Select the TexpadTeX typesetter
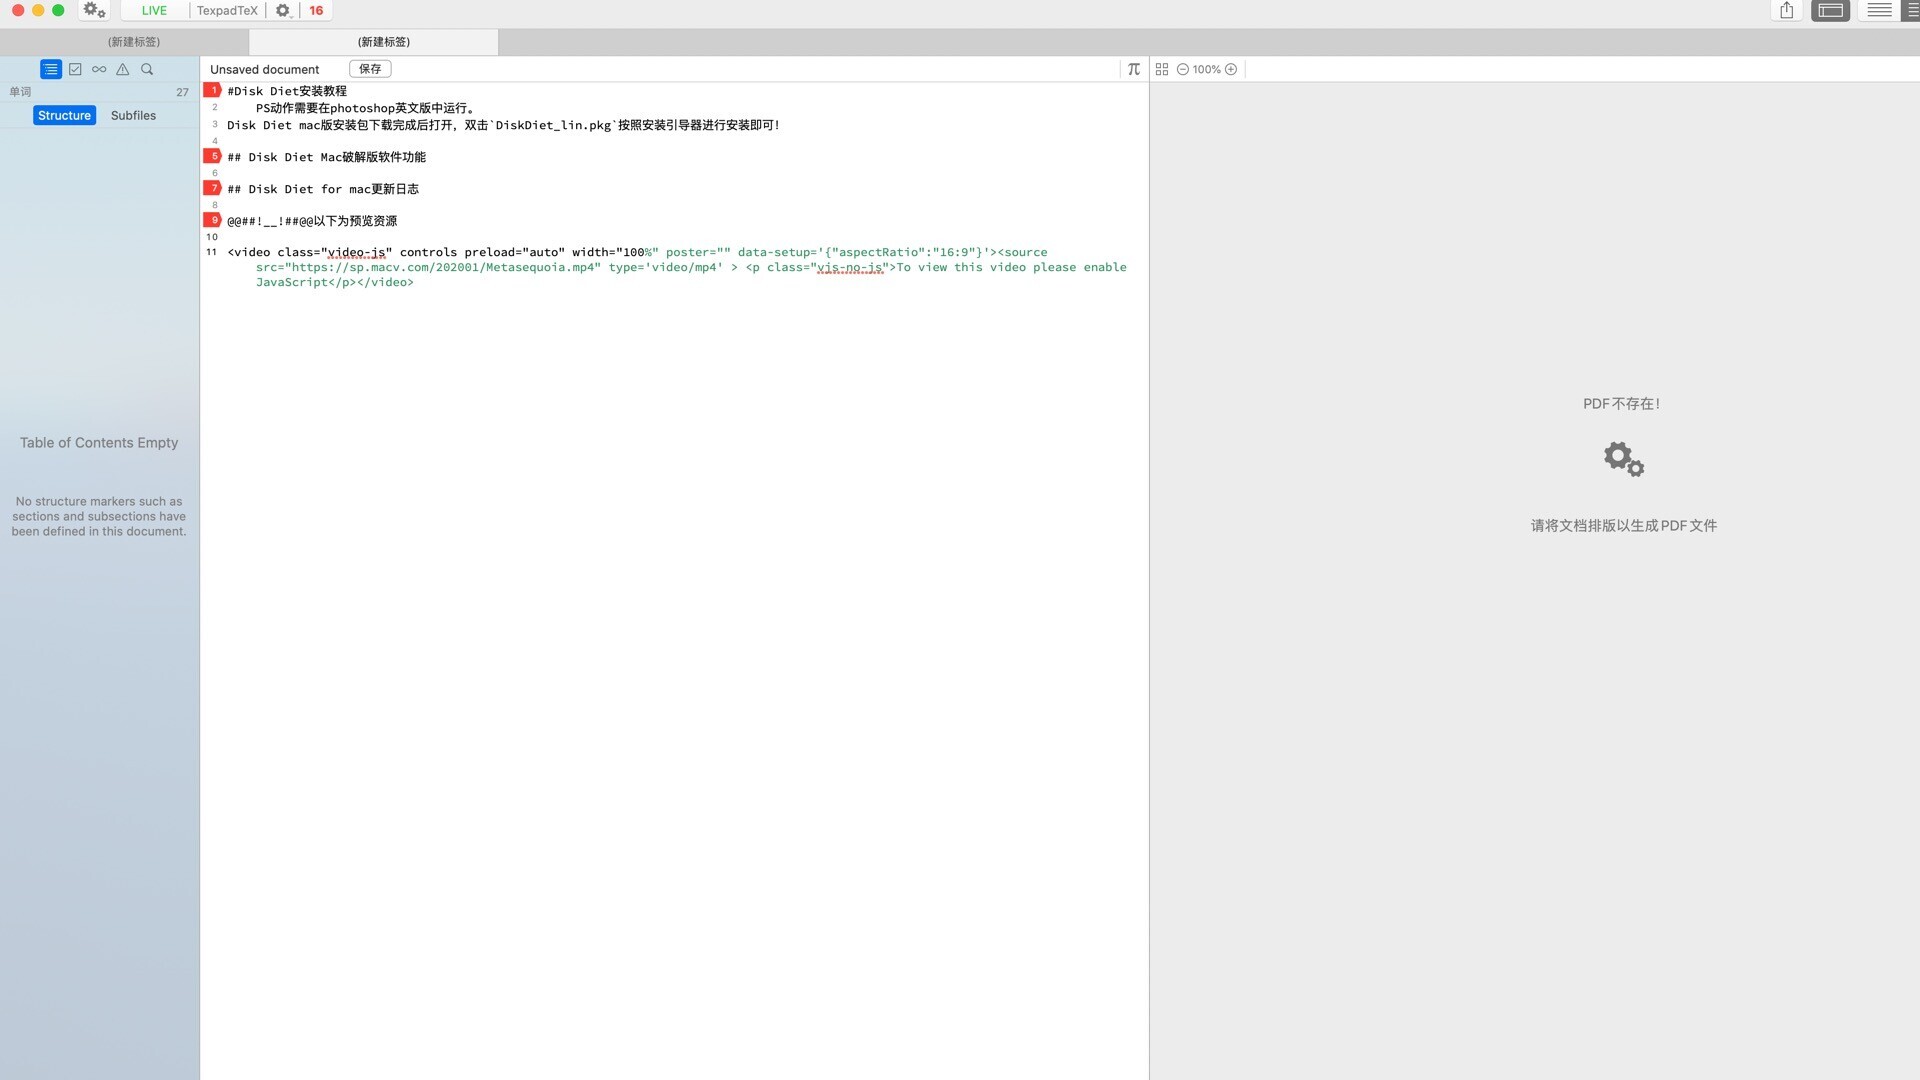 point(227,10)
